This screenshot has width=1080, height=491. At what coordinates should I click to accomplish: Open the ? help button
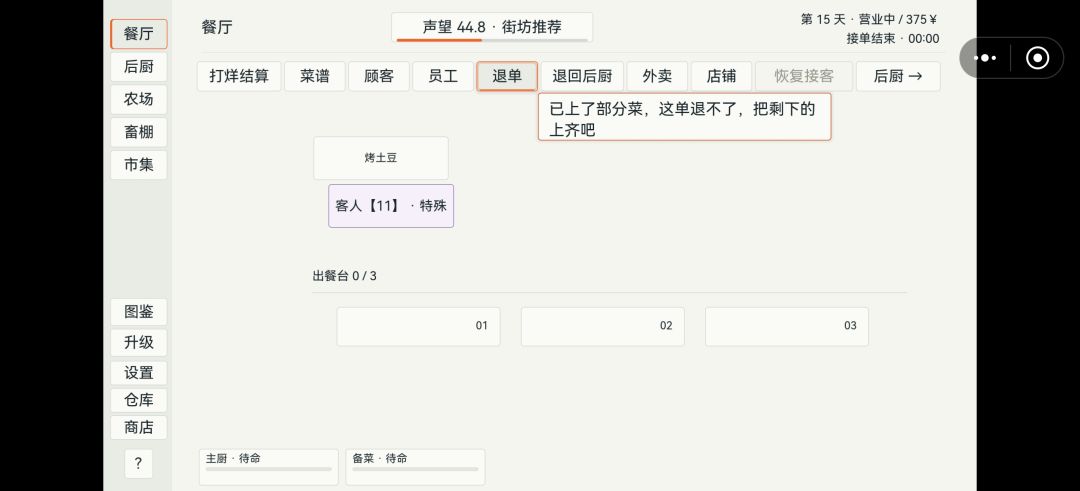(138, 463)
